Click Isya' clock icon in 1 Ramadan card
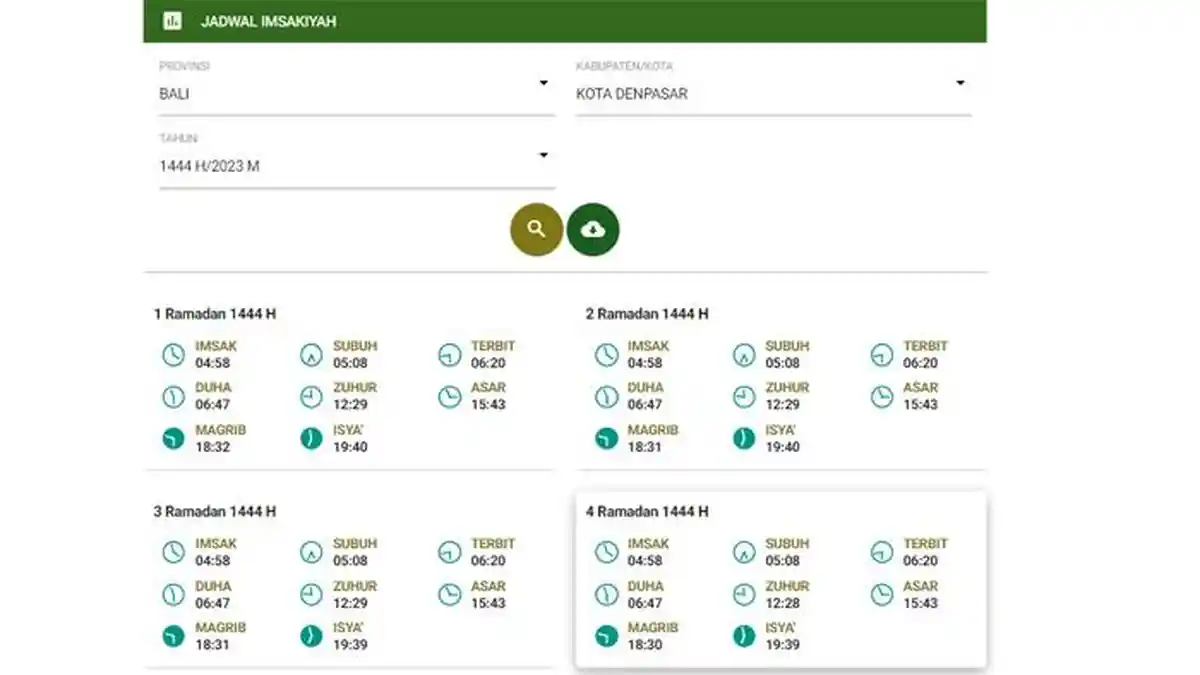 [x=311, y=438]
